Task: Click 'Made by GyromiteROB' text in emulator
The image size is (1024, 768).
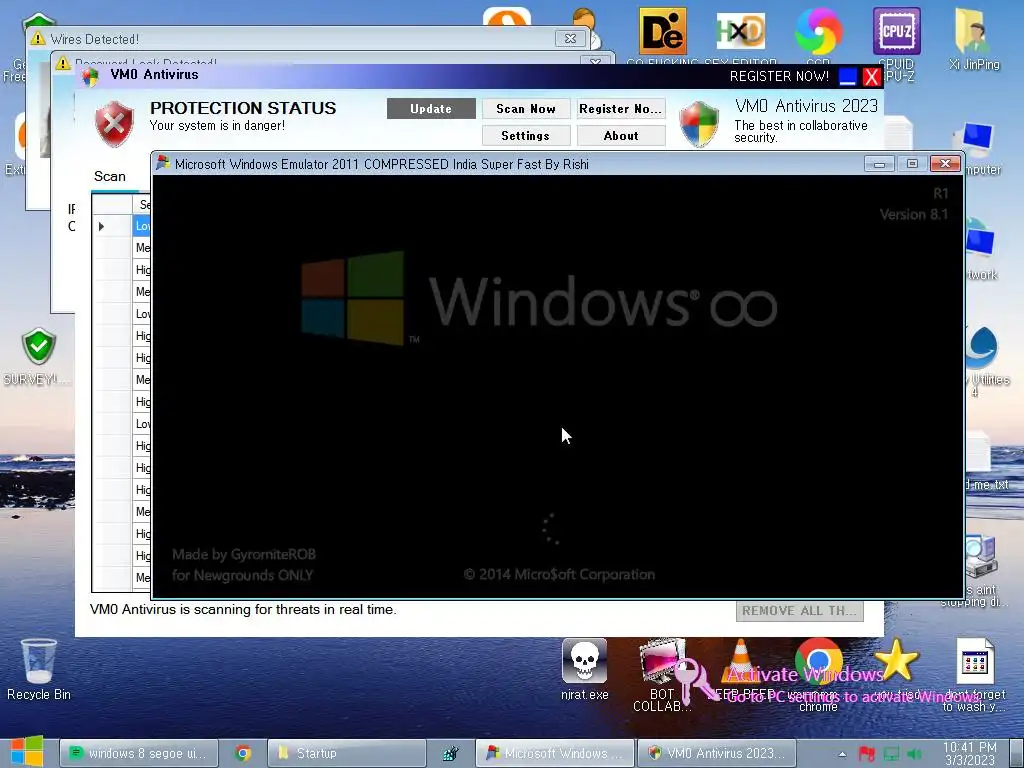Action: coord(244,554)
